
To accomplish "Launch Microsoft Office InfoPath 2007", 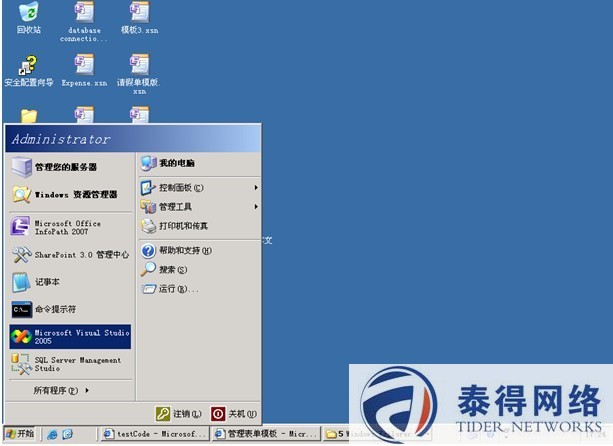I will point(70,227).
